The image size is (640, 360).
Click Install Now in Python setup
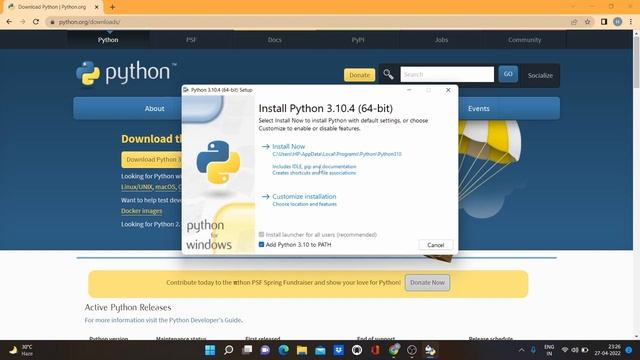tap(288, 146)
